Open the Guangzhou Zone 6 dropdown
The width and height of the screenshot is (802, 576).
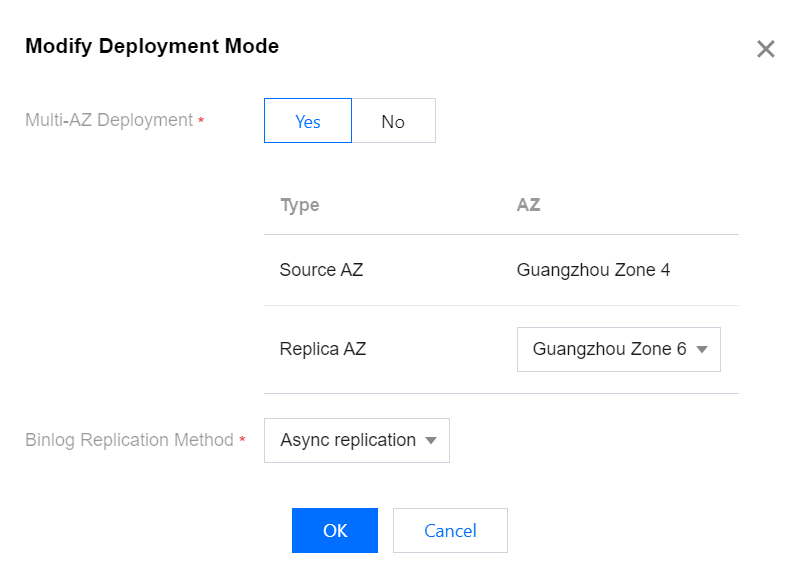click(610, 350)
